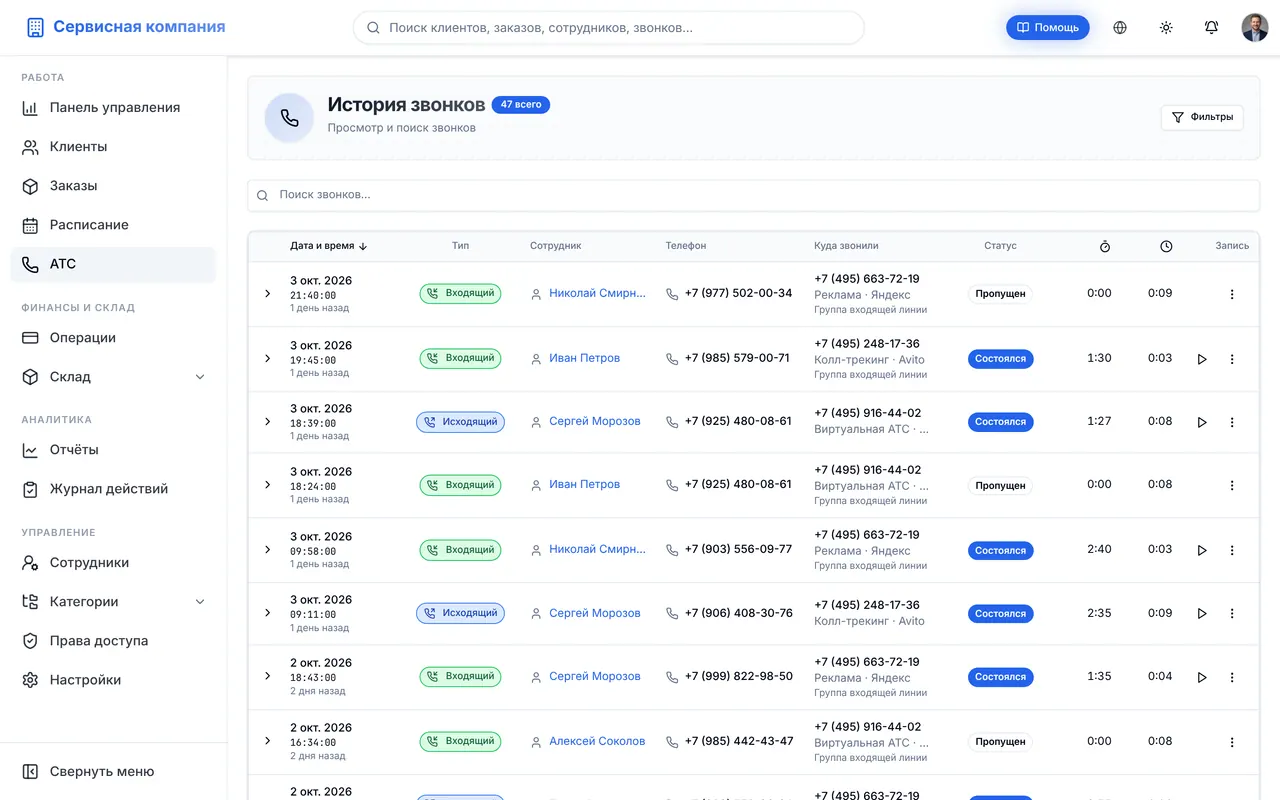This screenshot has width=1280, height=800.
Task: Open the Заказы section
Action: pyautogui.click(x=113, y=186)
